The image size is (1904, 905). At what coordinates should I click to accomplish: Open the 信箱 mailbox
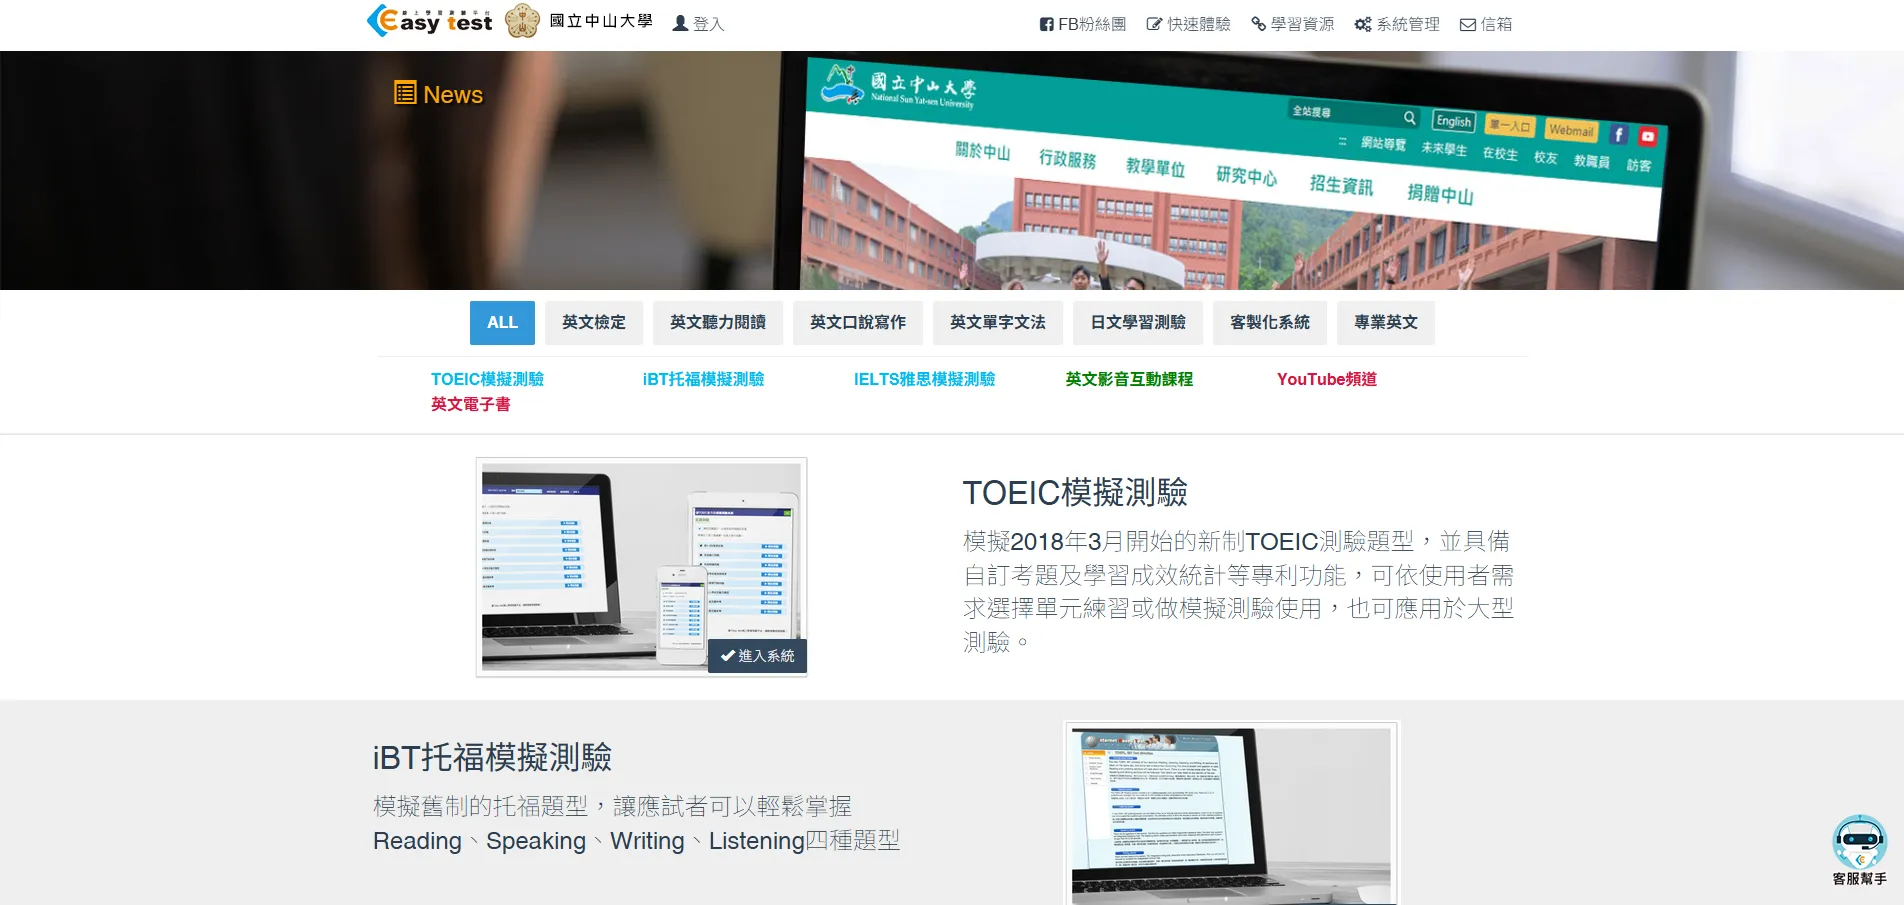tap(1486, 24)
